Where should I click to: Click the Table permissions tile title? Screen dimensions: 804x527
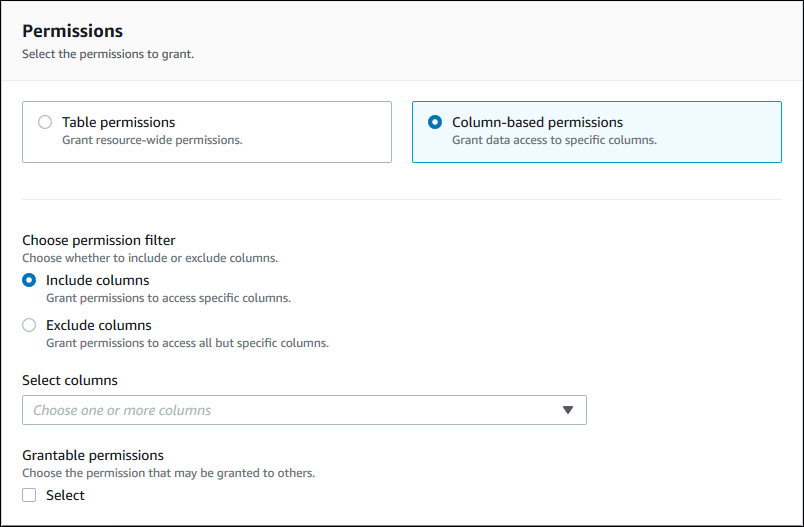point(118,123)
